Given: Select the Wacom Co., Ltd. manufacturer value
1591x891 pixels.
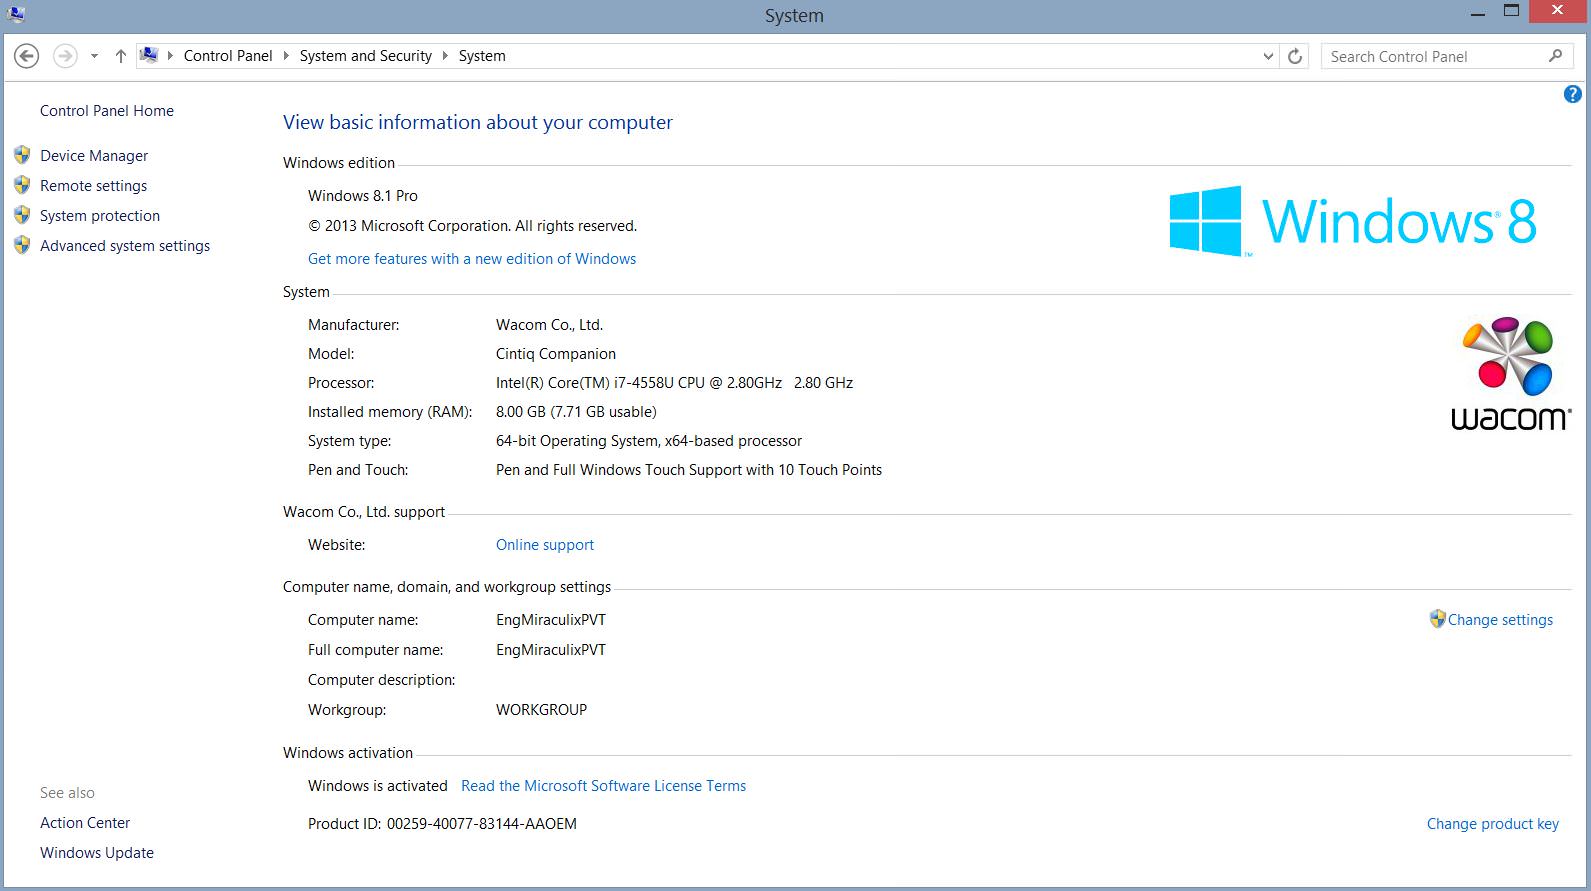Looking at the screenshot, I should 549,325.
